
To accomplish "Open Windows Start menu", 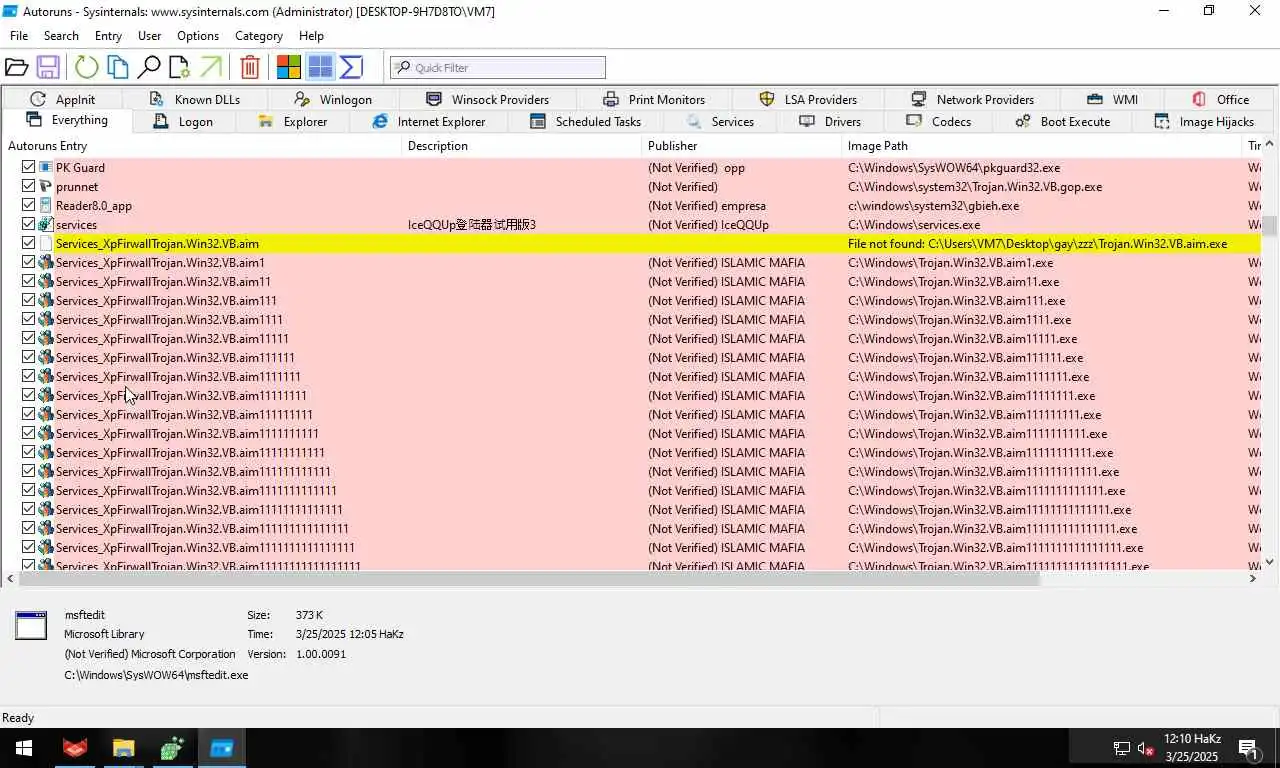I will (23, 748).
